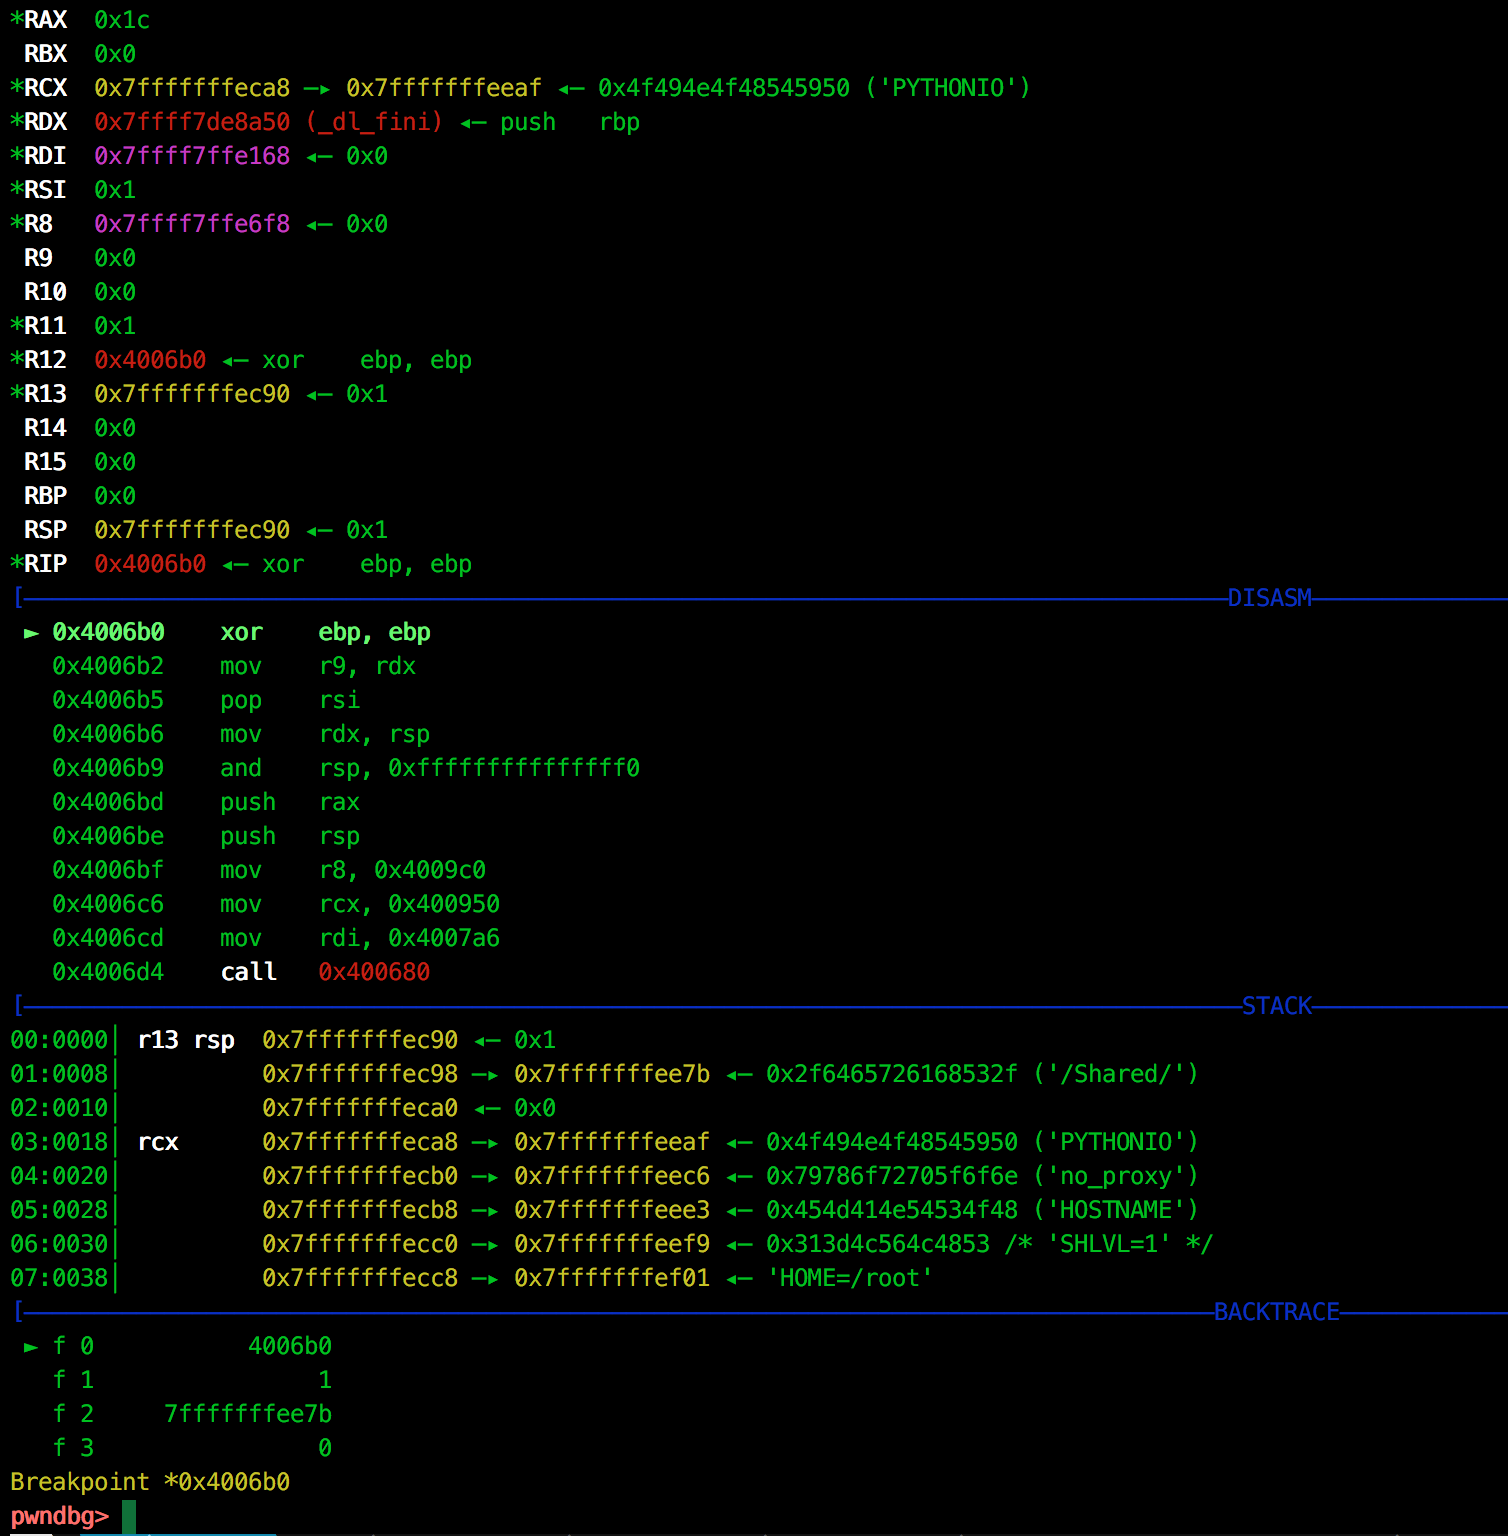
Task: Click stack address 0x7fffffffeca0
Action: [x=360, y=1108]
